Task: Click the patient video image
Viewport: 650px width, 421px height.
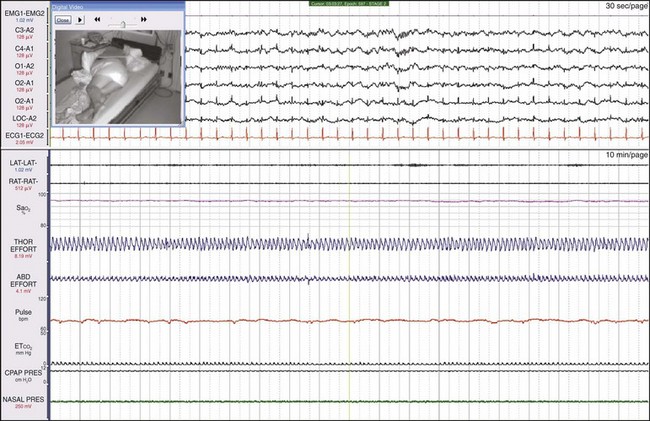Action: pyautogui.click(x=117, y=75)
